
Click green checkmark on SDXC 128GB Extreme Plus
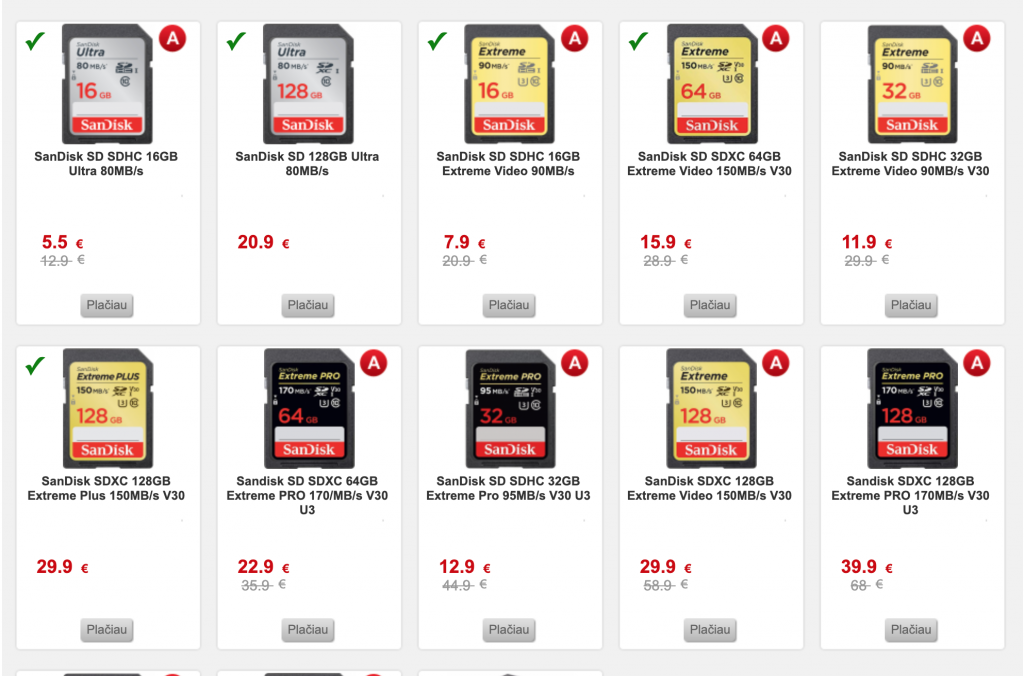(35, 366)
